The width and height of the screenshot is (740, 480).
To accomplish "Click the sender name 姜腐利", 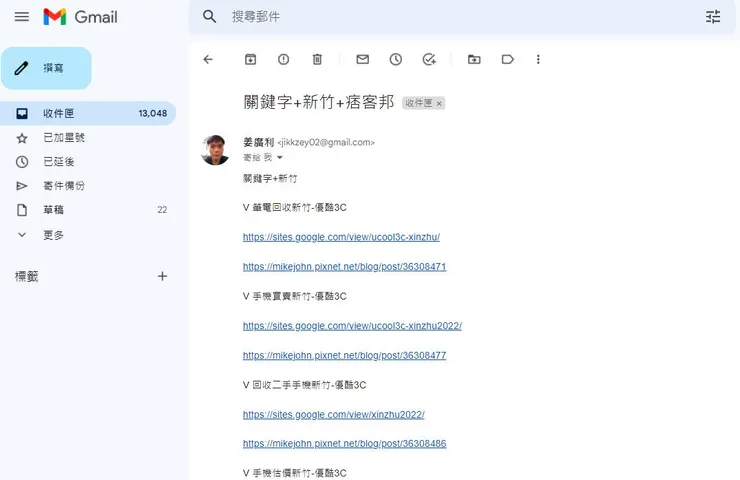I will pos(258,142).
